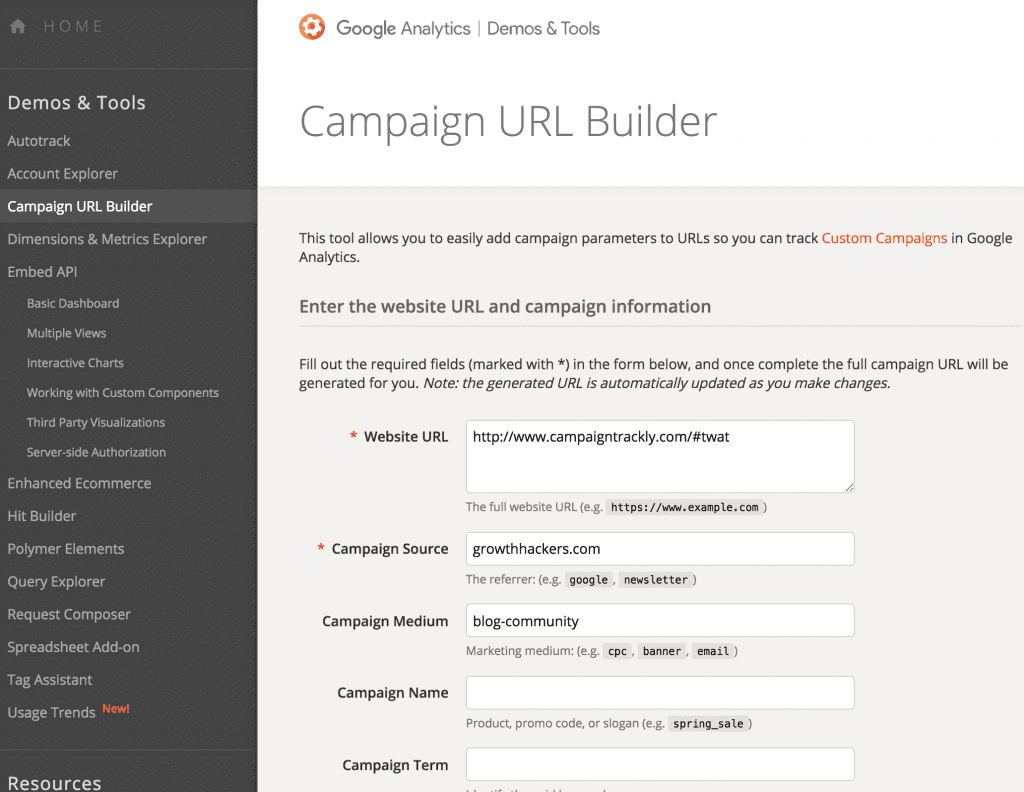Click 'Enter the website URL and campaign information' heading
1024x792 pixels.
click(505, 306)
